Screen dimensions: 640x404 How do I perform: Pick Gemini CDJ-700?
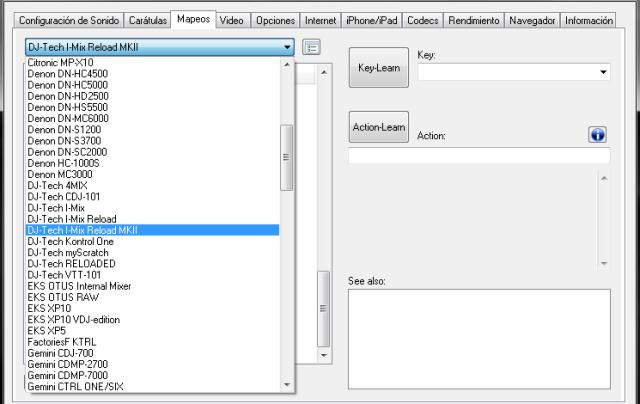[x=153, y=353]
